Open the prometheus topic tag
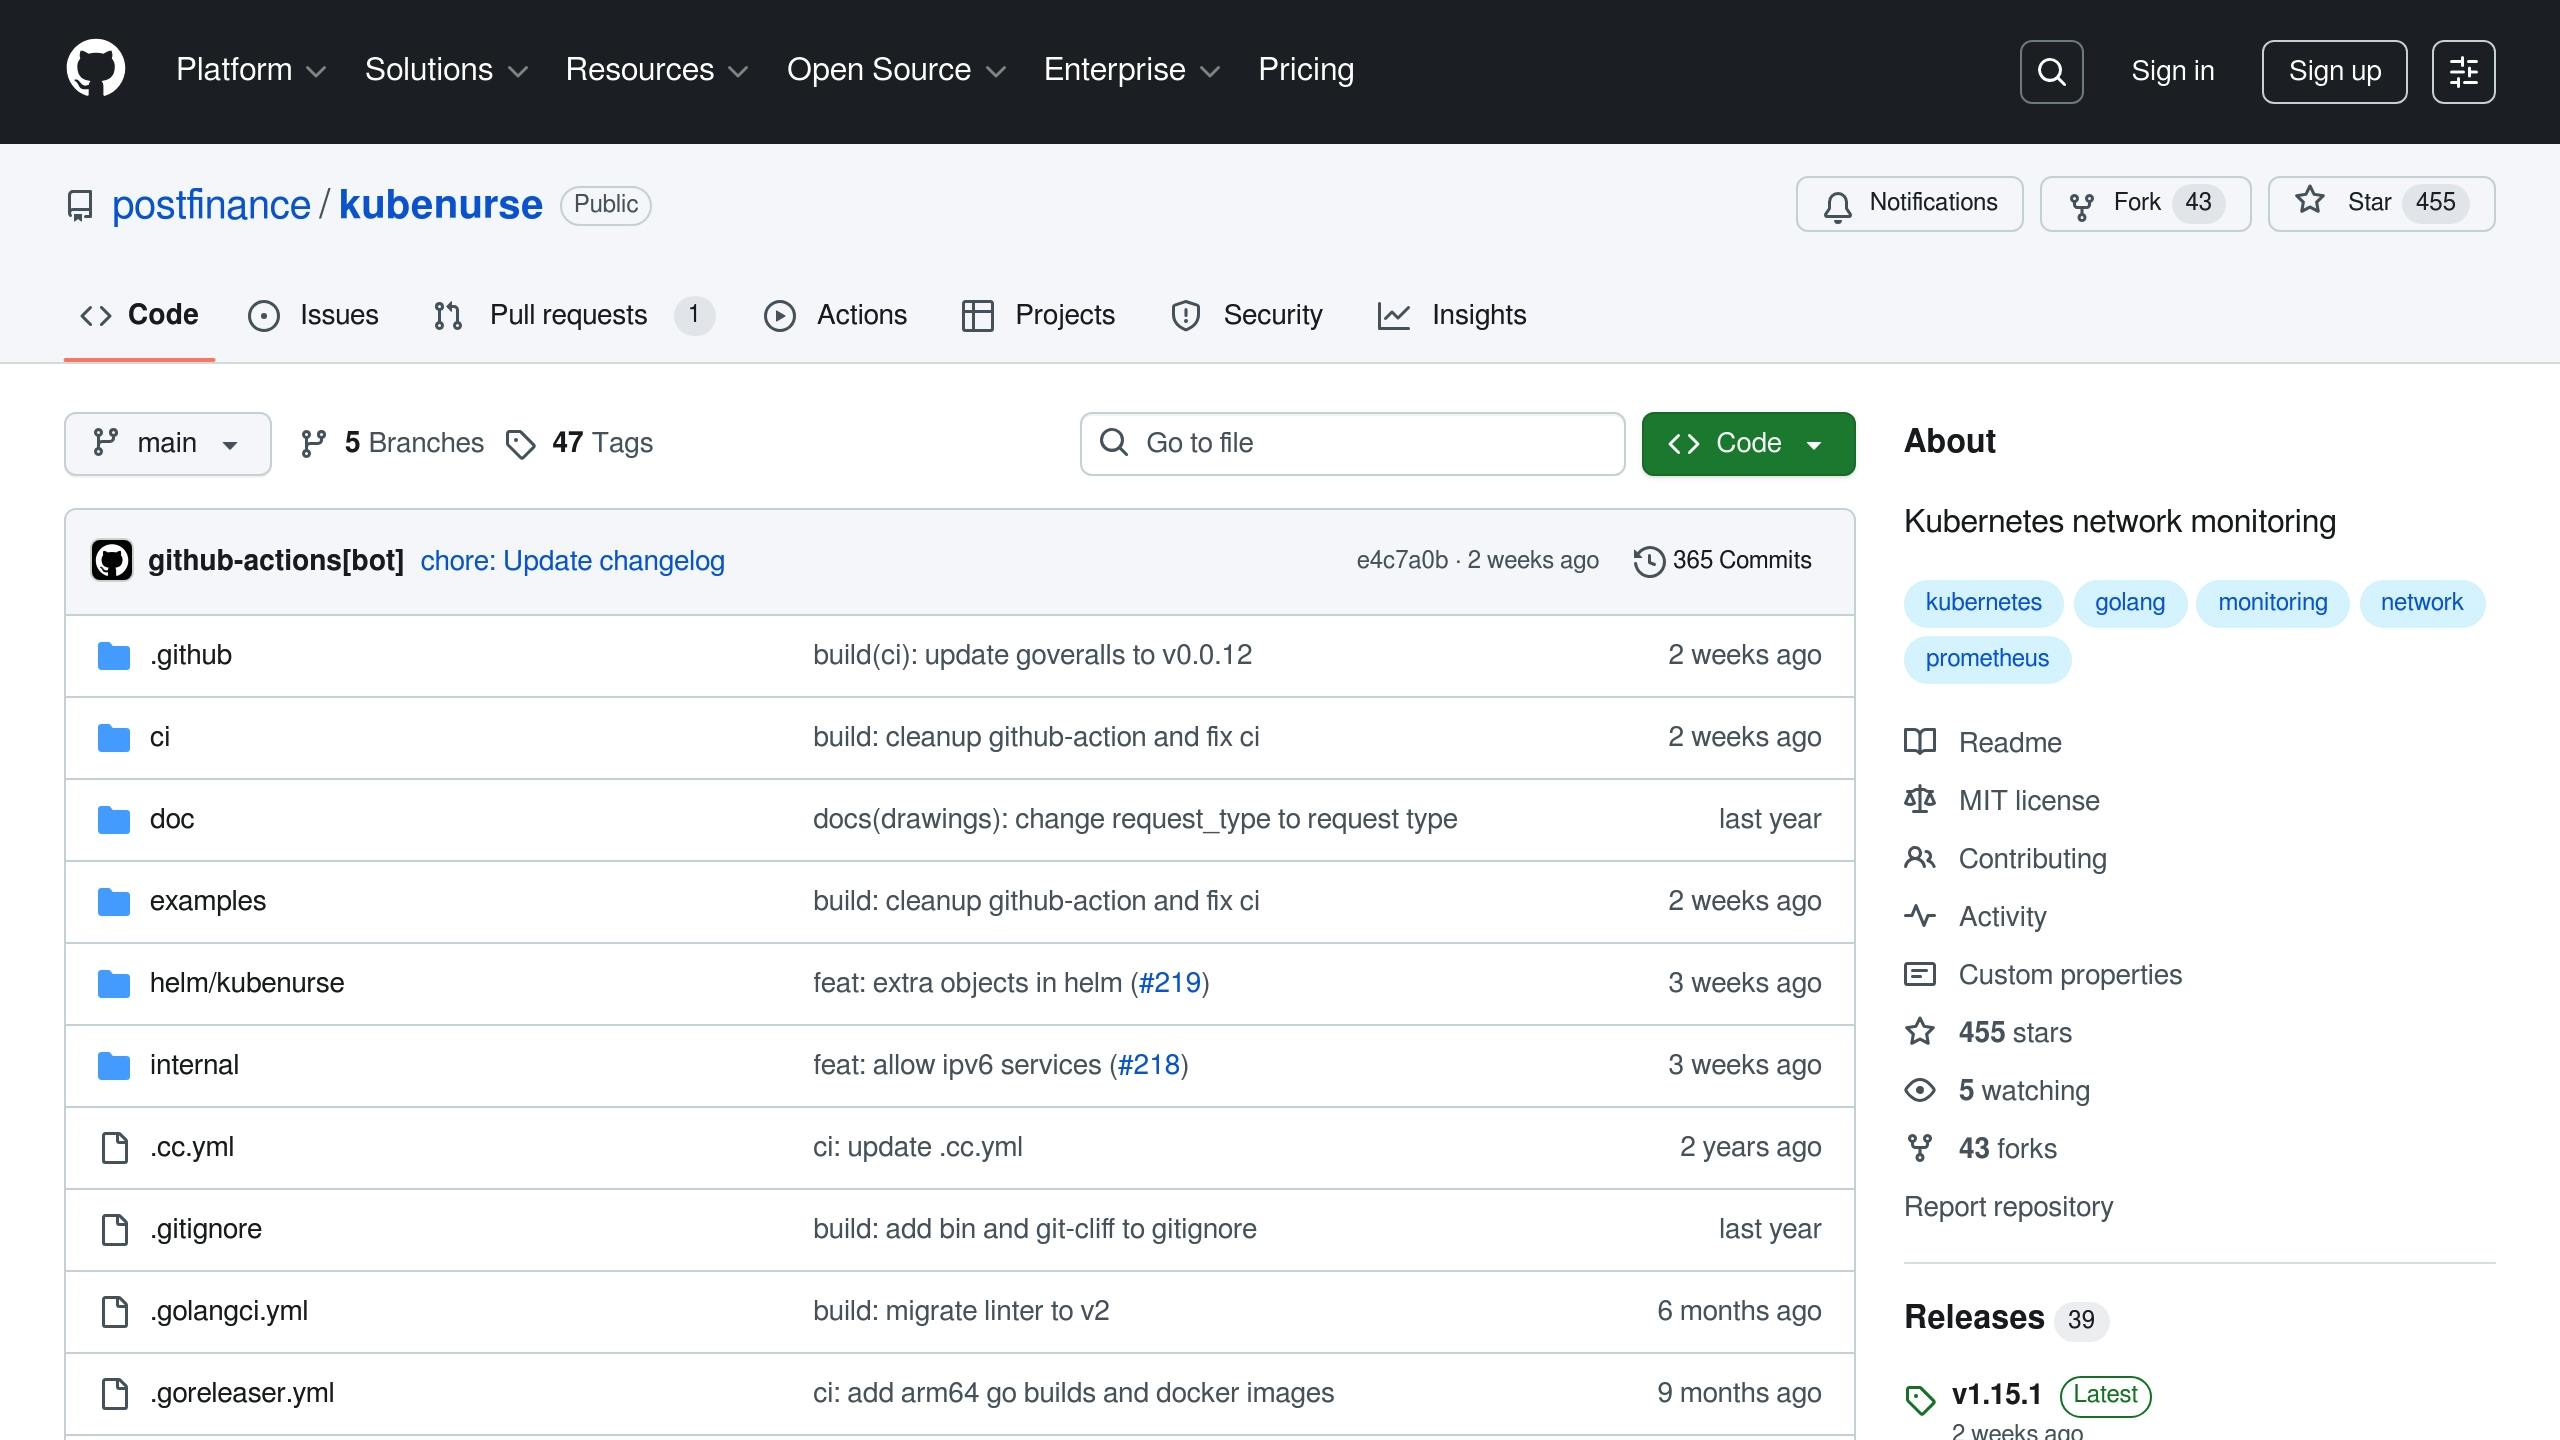Screen dimensions: 2560x1440 click(1986, 659)
